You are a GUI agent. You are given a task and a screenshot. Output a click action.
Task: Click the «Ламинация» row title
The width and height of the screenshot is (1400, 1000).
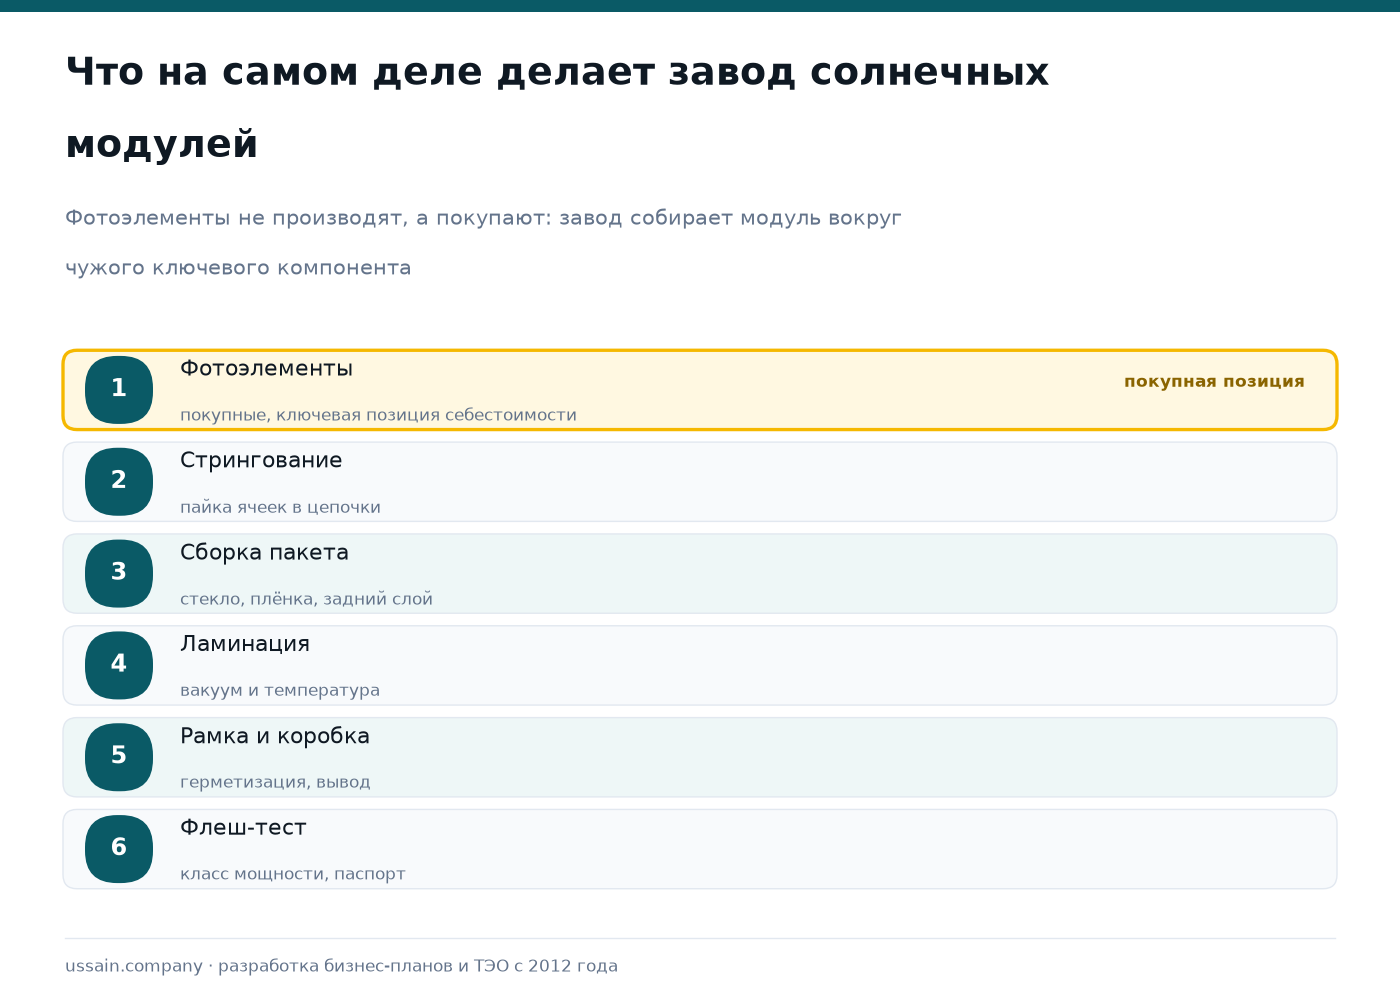(245, 644)
